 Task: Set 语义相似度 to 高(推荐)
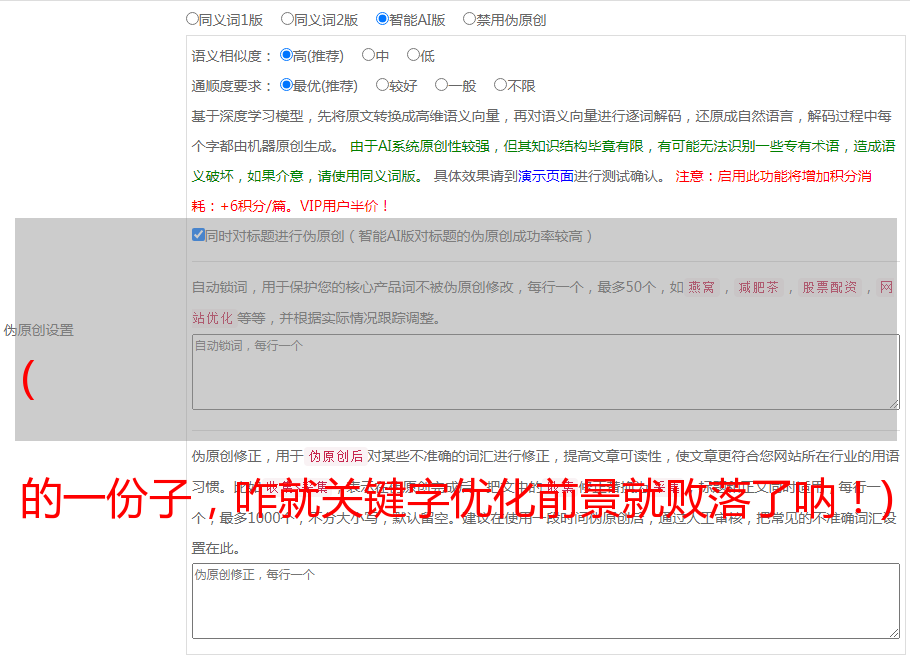(286, 55)
